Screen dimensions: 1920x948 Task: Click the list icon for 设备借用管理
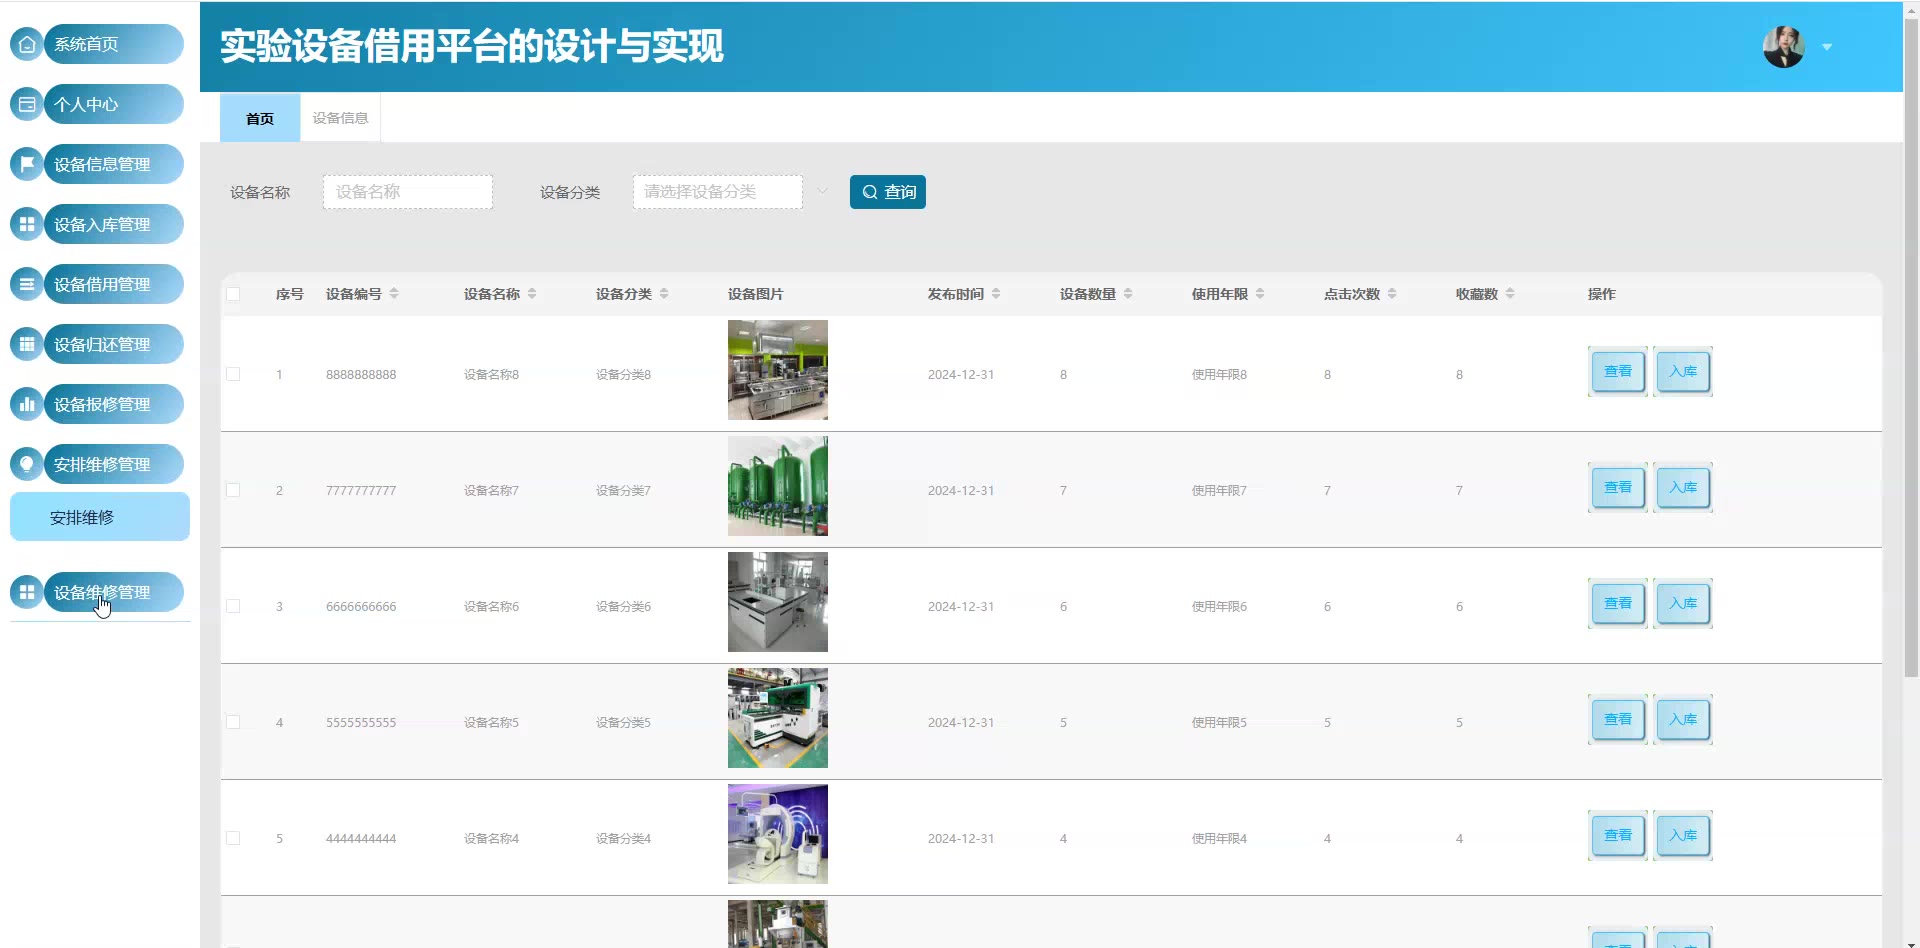[27, 284]
